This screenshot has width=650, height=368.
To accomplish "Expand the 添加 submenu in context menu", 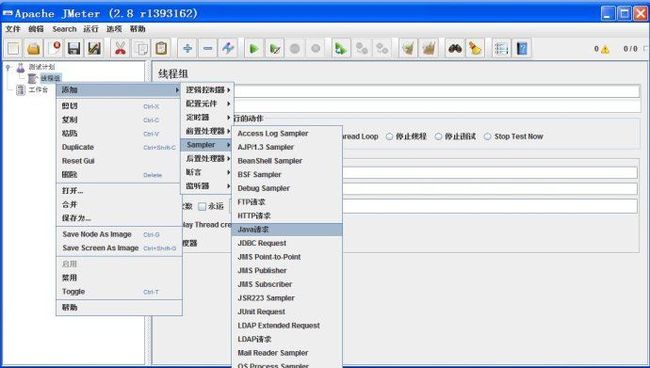I will click(x=119, y=90).
